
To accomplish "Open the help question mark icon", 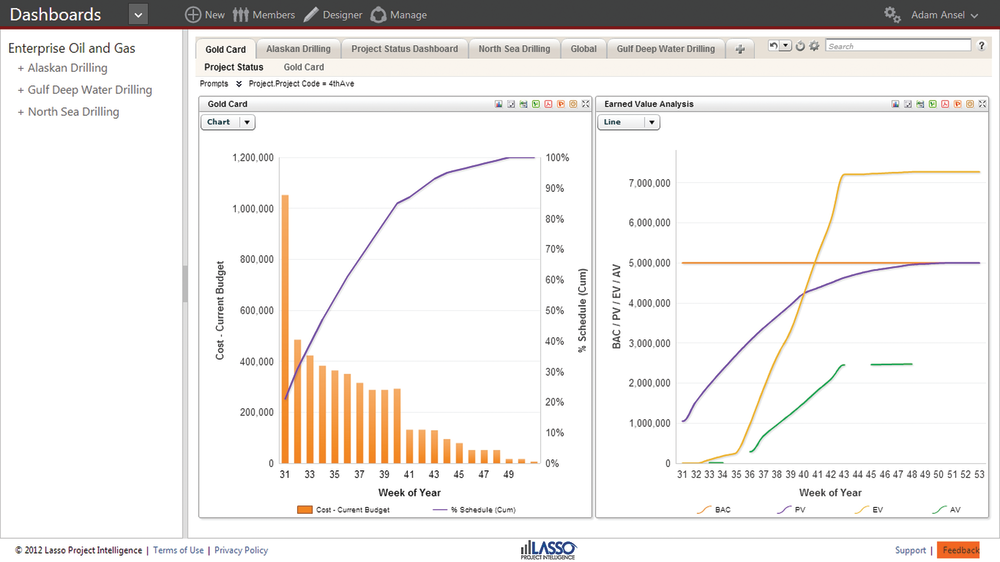I will point(982,46).
